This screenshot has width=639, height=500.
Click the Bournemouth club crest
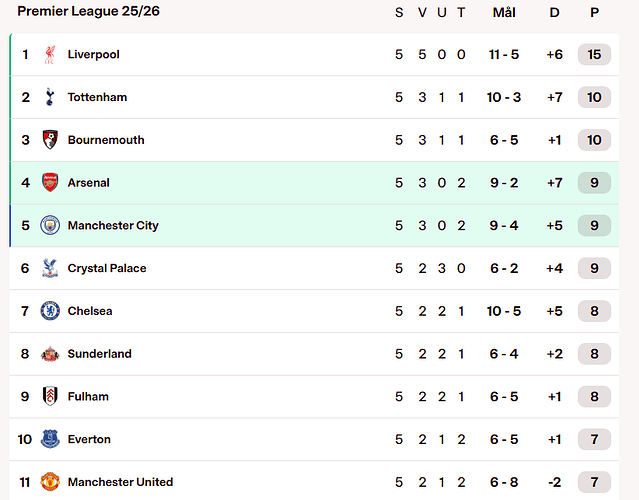[x=50, y=140]
